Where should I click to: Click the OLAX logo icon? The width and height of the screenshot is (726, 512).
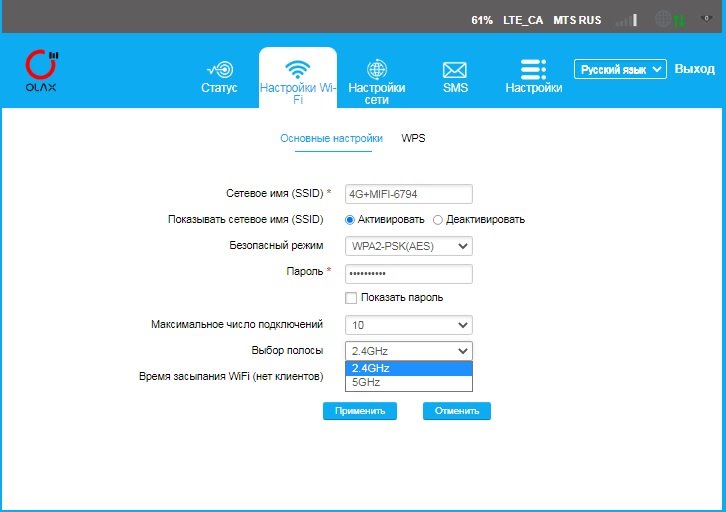coord(42,68)
